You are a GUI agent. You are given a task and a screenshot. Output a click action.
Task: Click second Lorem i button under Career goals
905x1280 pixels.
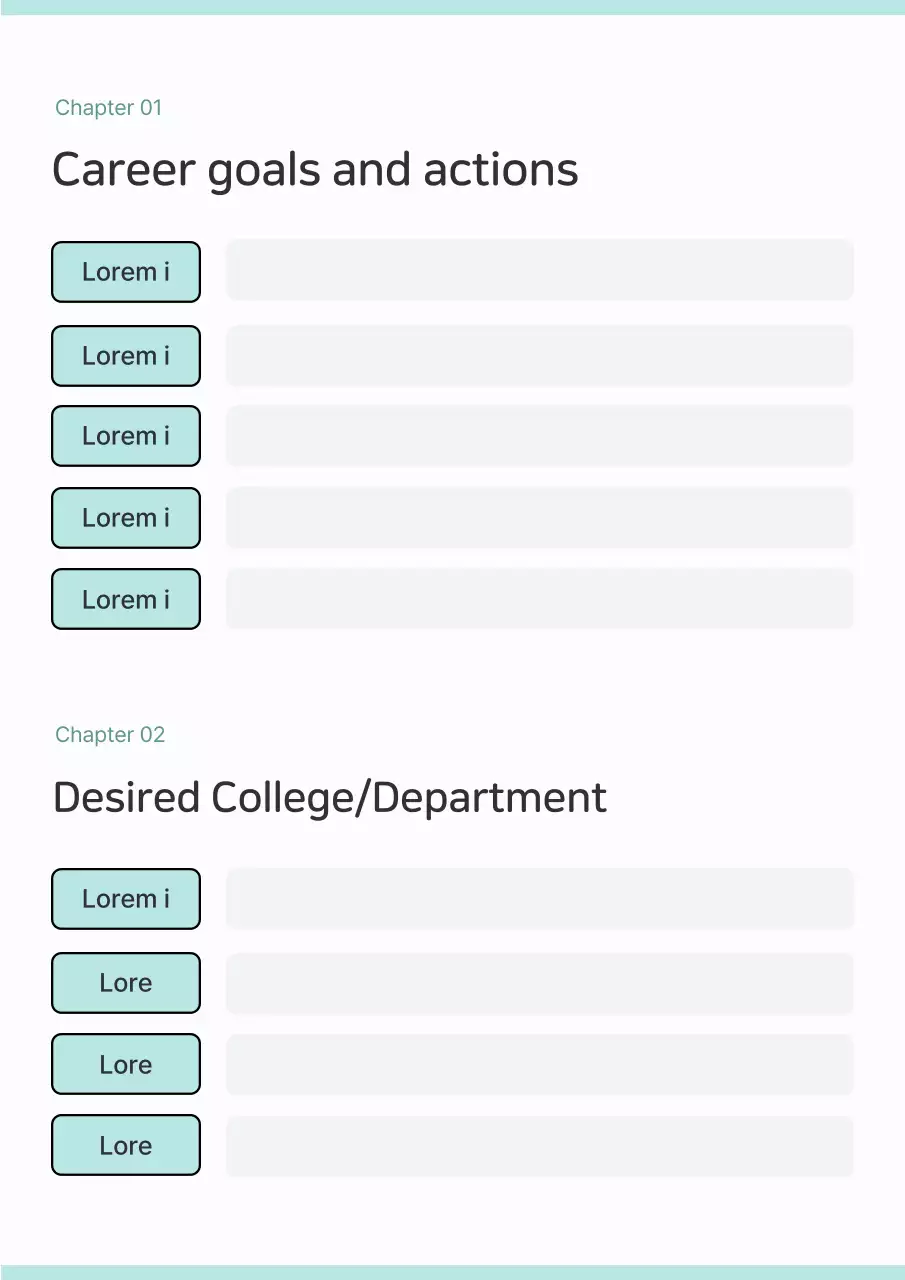tap(126, 356)
